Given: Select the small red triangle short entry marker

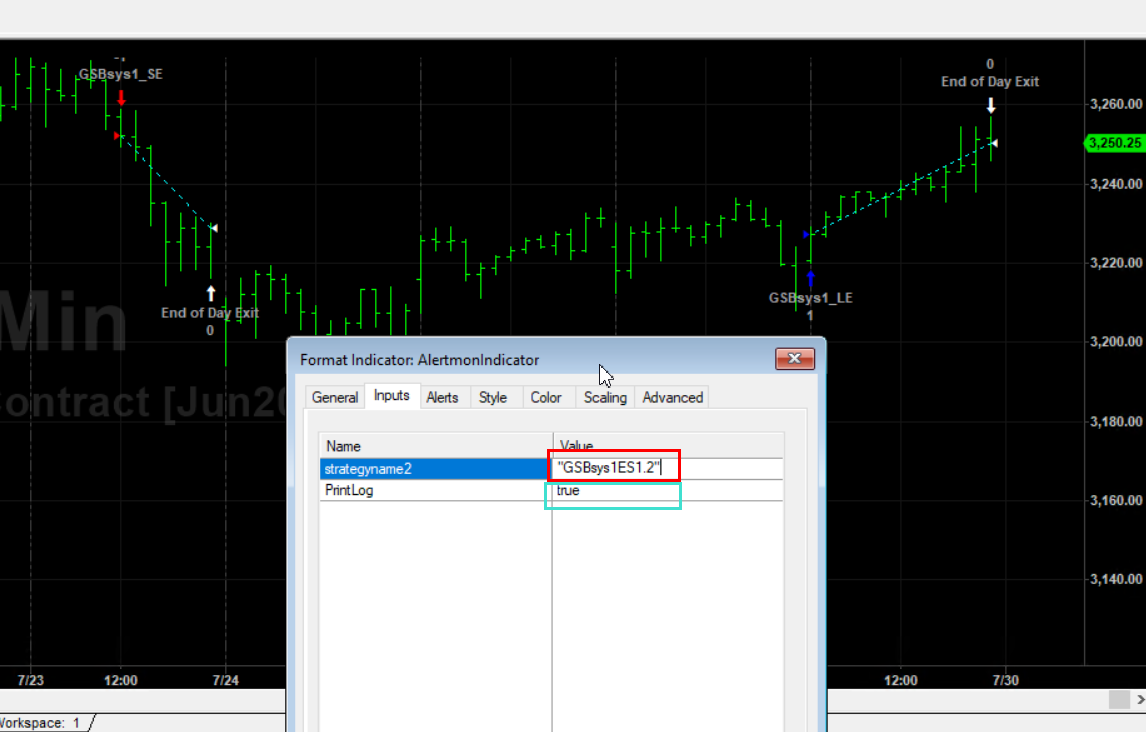Looking at the screenshot, I should point(117,136).
